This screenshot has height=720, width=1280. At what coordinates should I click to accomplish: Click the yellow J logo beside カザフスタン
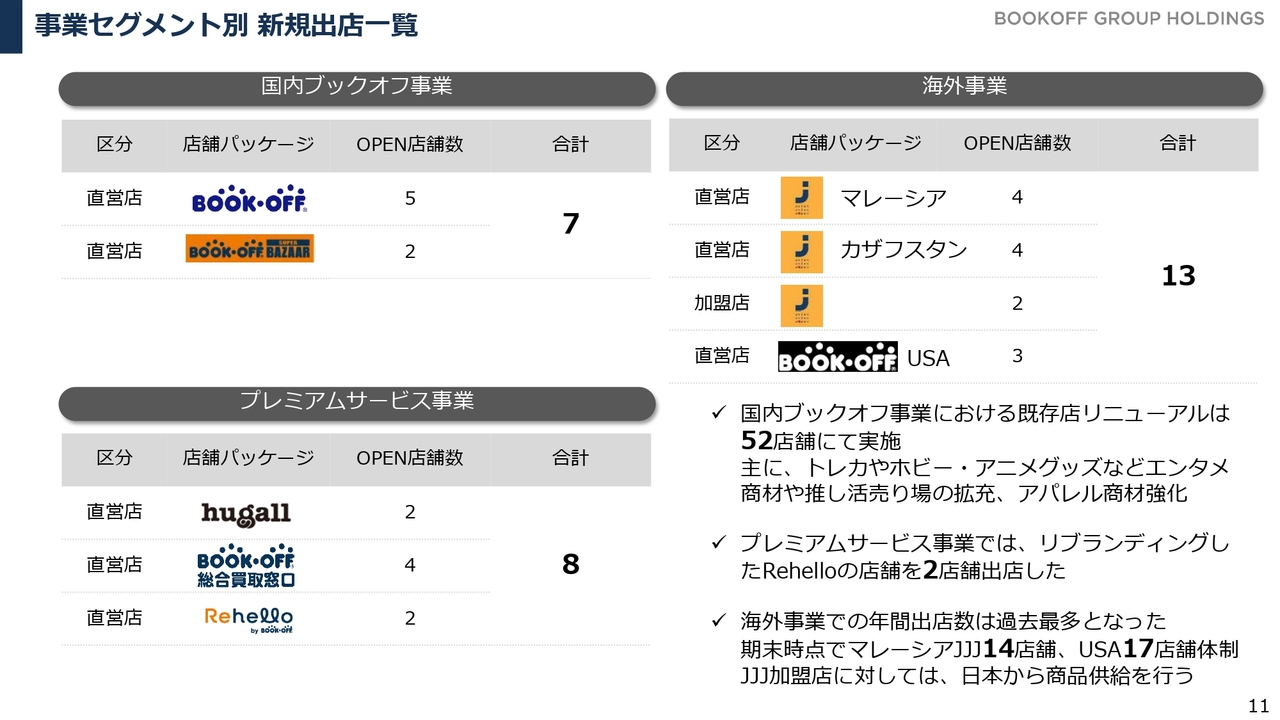801,252
